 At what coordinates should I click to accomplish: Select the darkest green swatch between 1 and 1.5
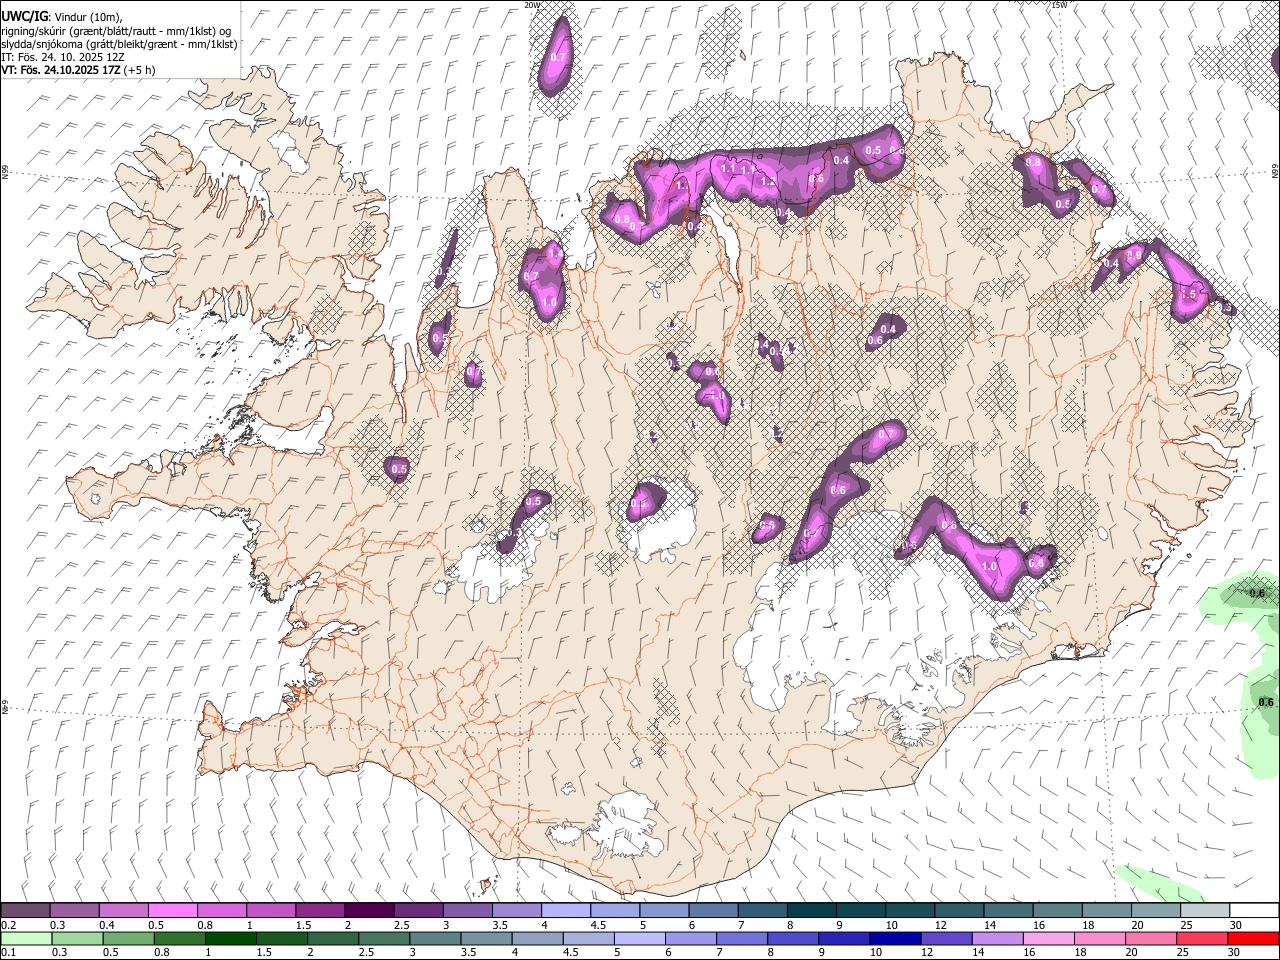[231, 939]
